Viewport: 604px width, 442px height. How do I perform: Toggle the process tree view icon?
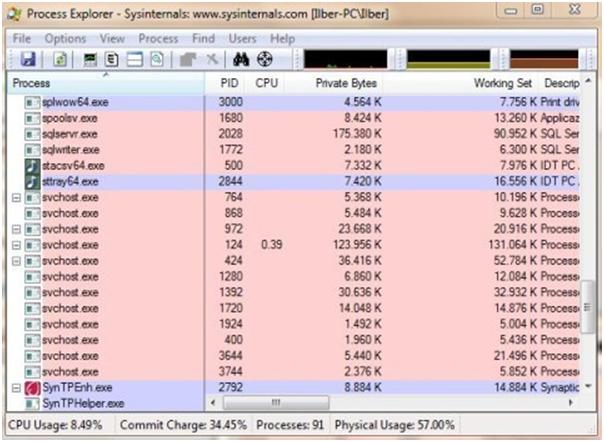click(x=112, y=59)
